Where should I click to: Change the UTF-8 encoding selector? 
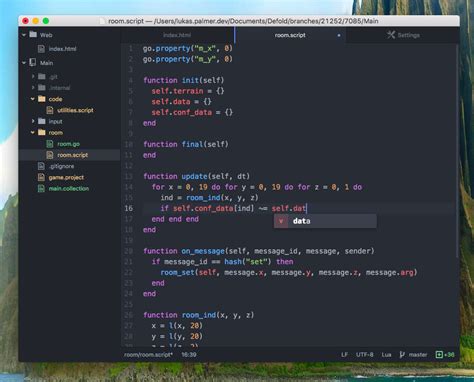click(x=365, y=355)
